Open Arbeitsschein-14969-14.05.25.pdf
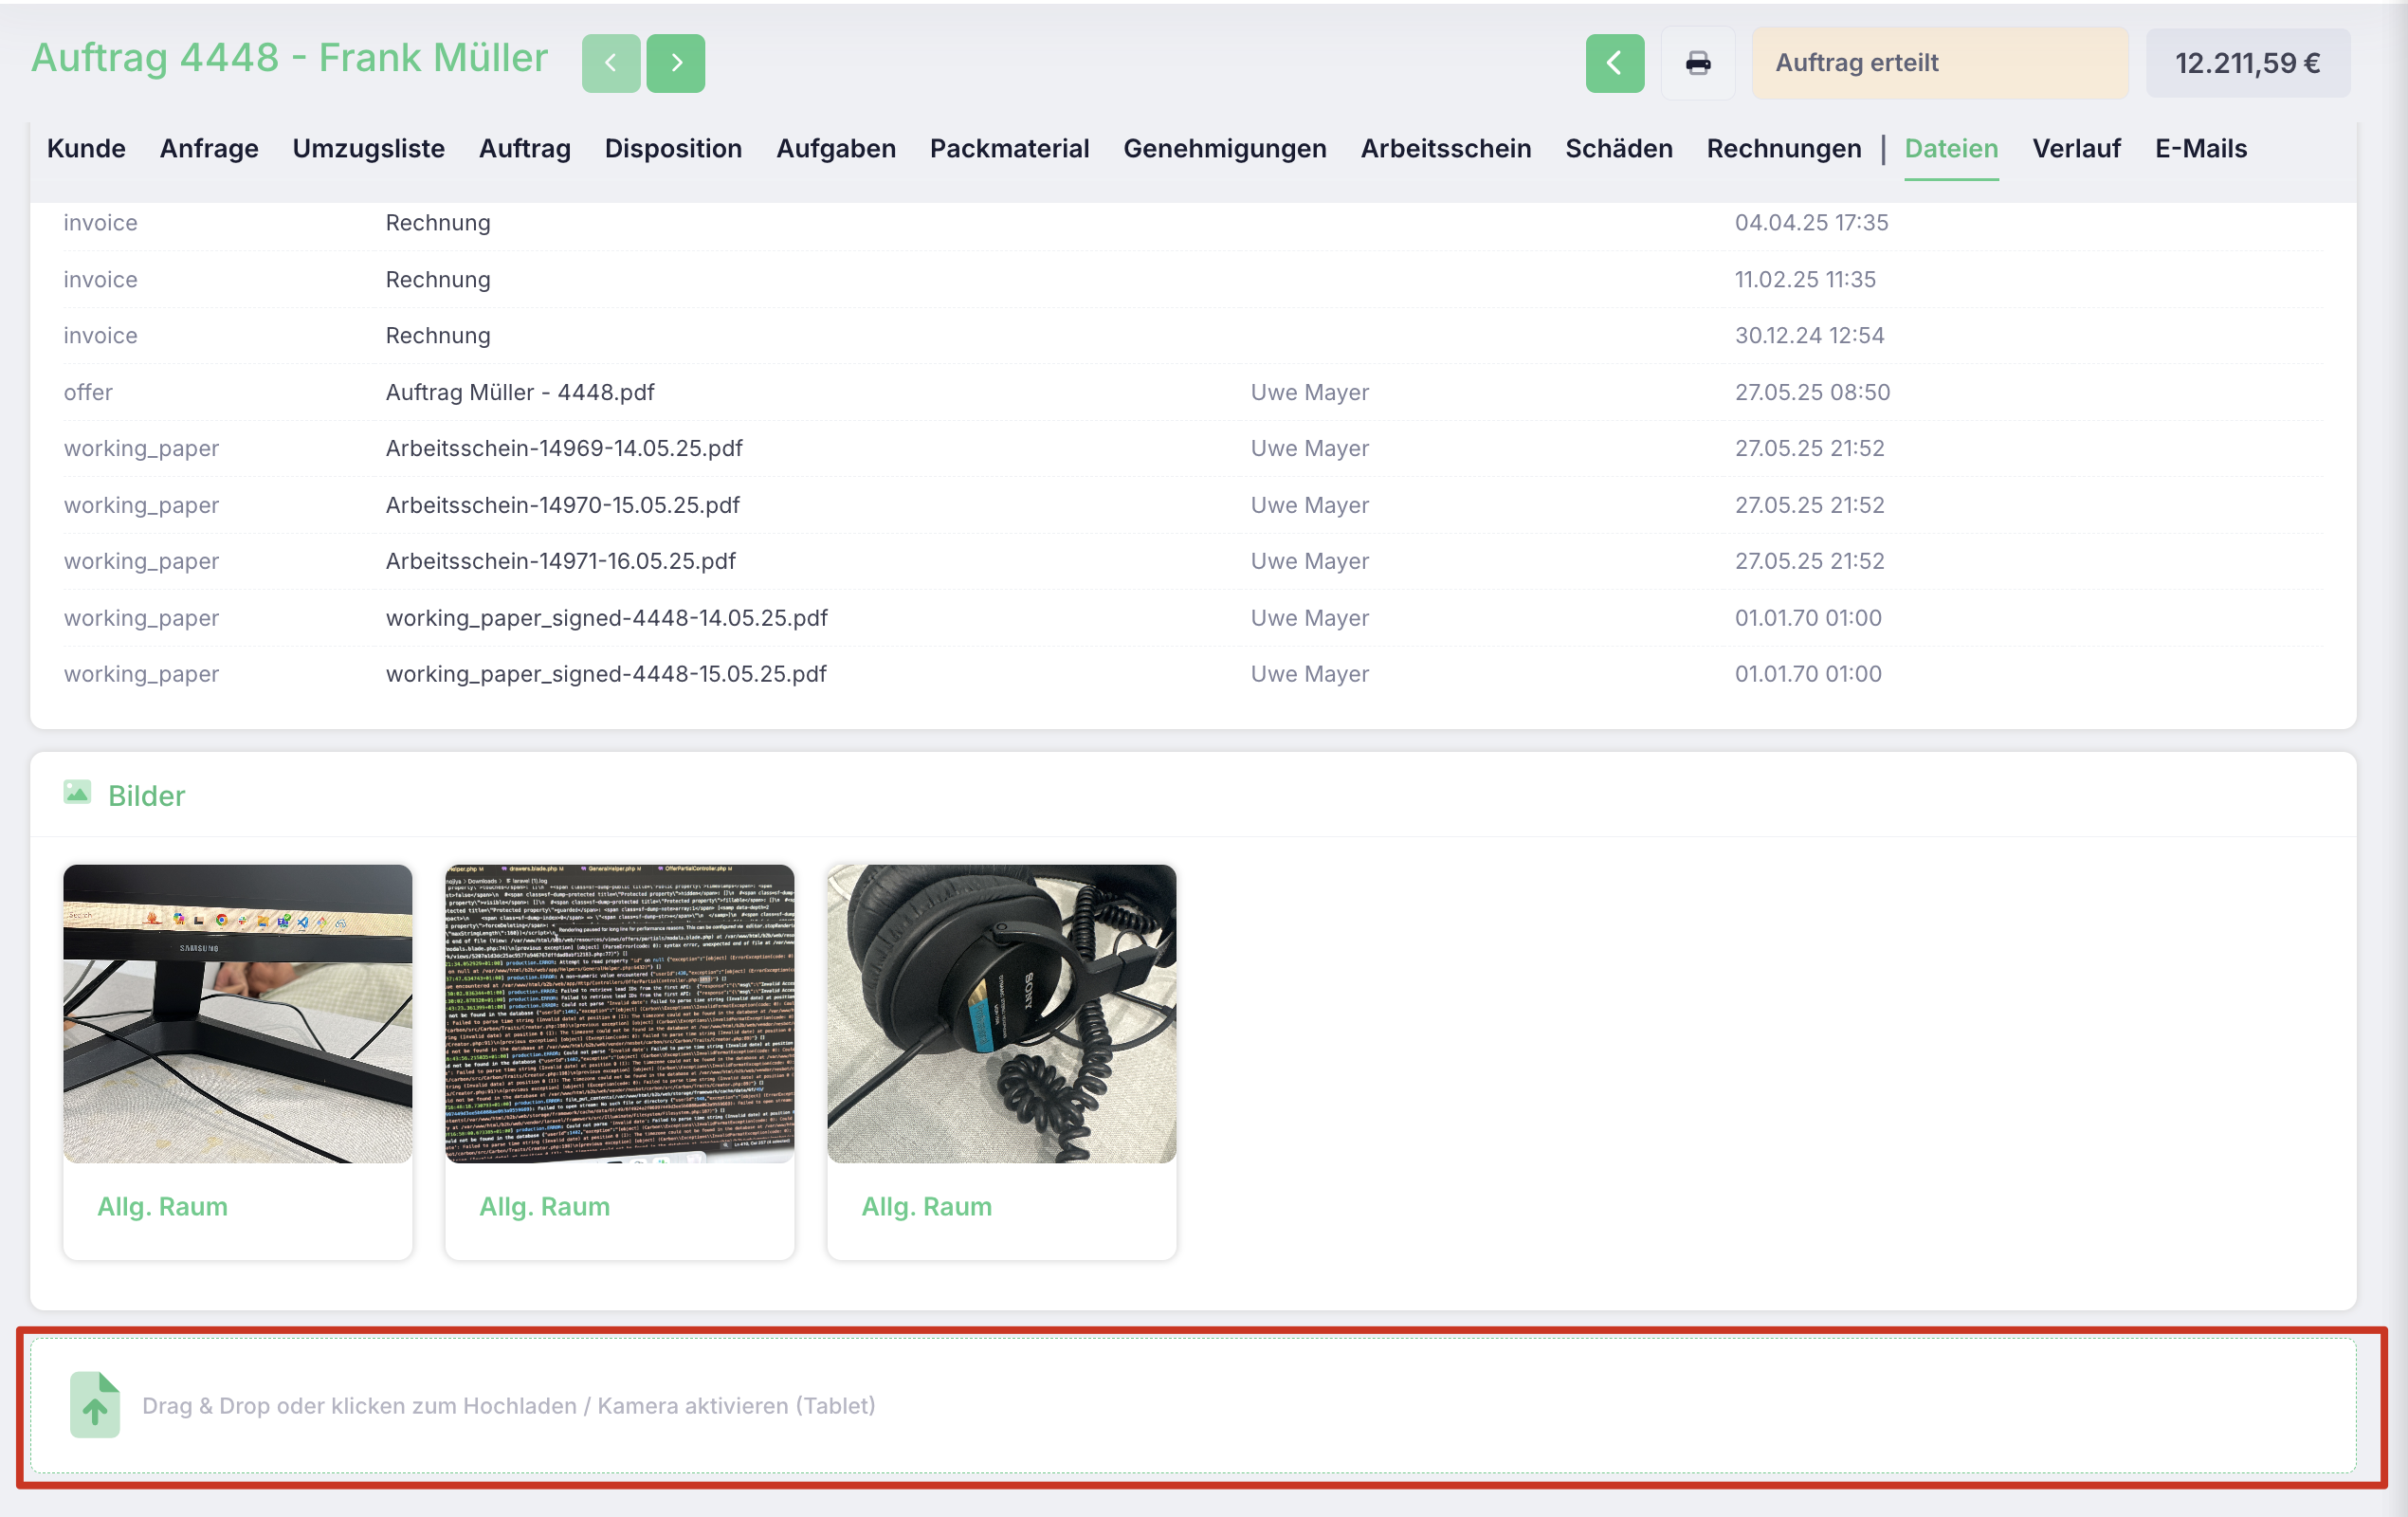This screenshot has width=2408, height=1517. click(x=564, y=449)
